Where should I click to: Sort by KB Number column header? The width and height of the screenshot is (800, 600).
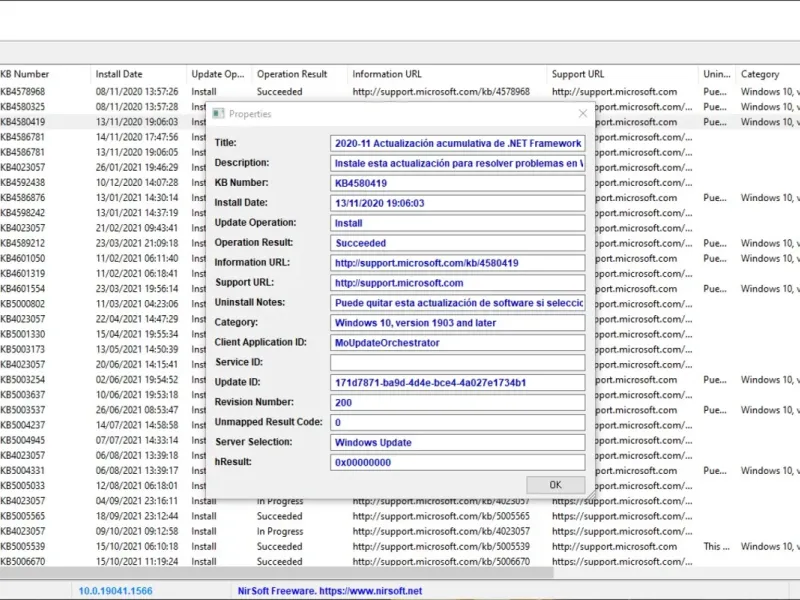point(45,74)
